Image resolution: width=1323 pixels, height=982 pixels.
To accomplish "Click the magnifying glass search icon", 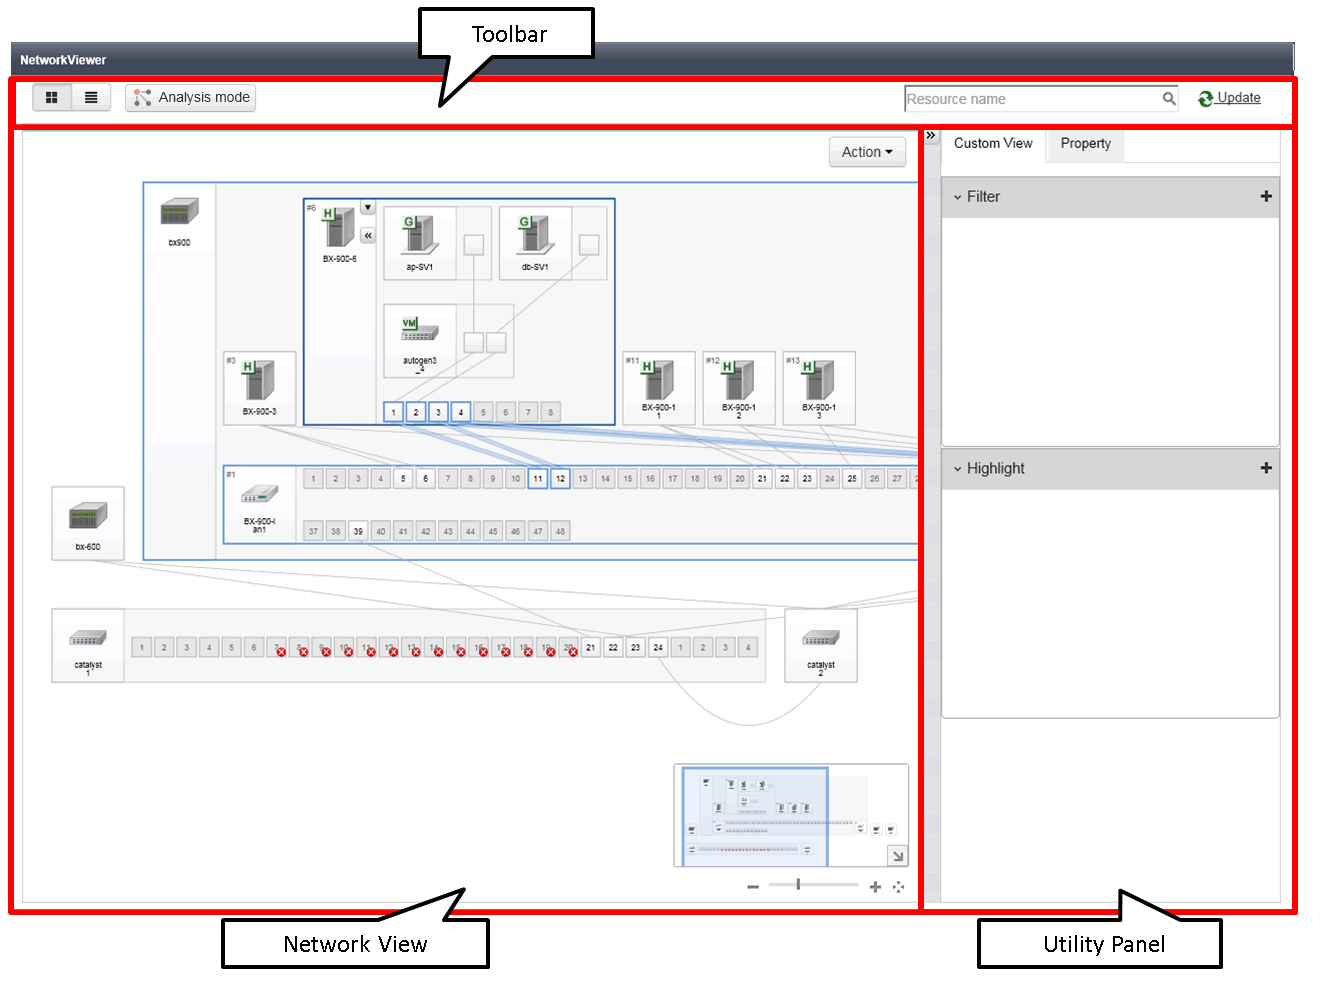I will (1168, 98).
